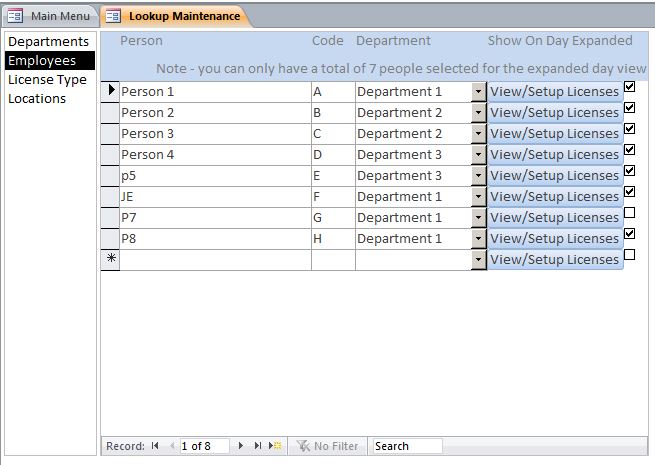Click View/Setup Licenses for P8
This screenshot has height=465, width=655.
555,238
